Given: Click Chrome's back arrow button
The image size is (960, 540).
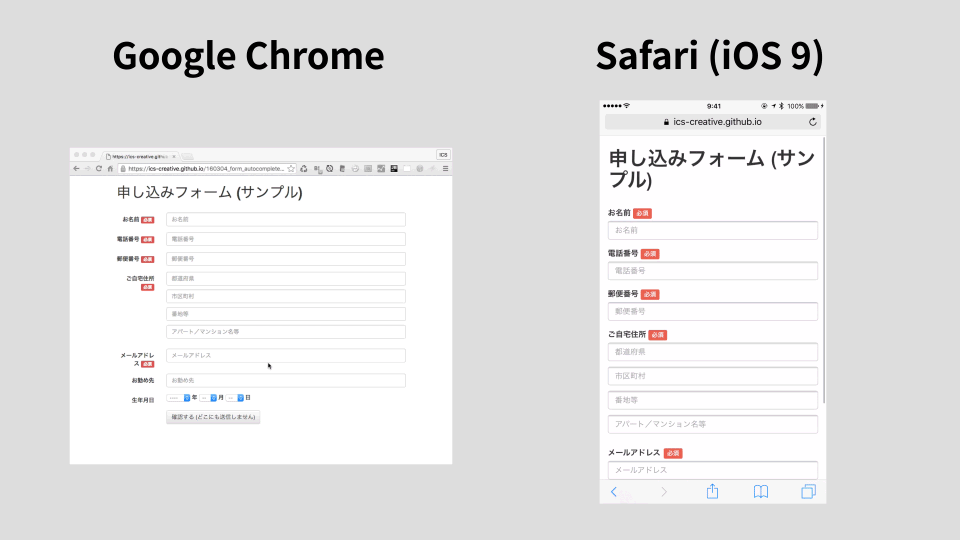Looking at the screenshot, I should [x=76, y=169].
